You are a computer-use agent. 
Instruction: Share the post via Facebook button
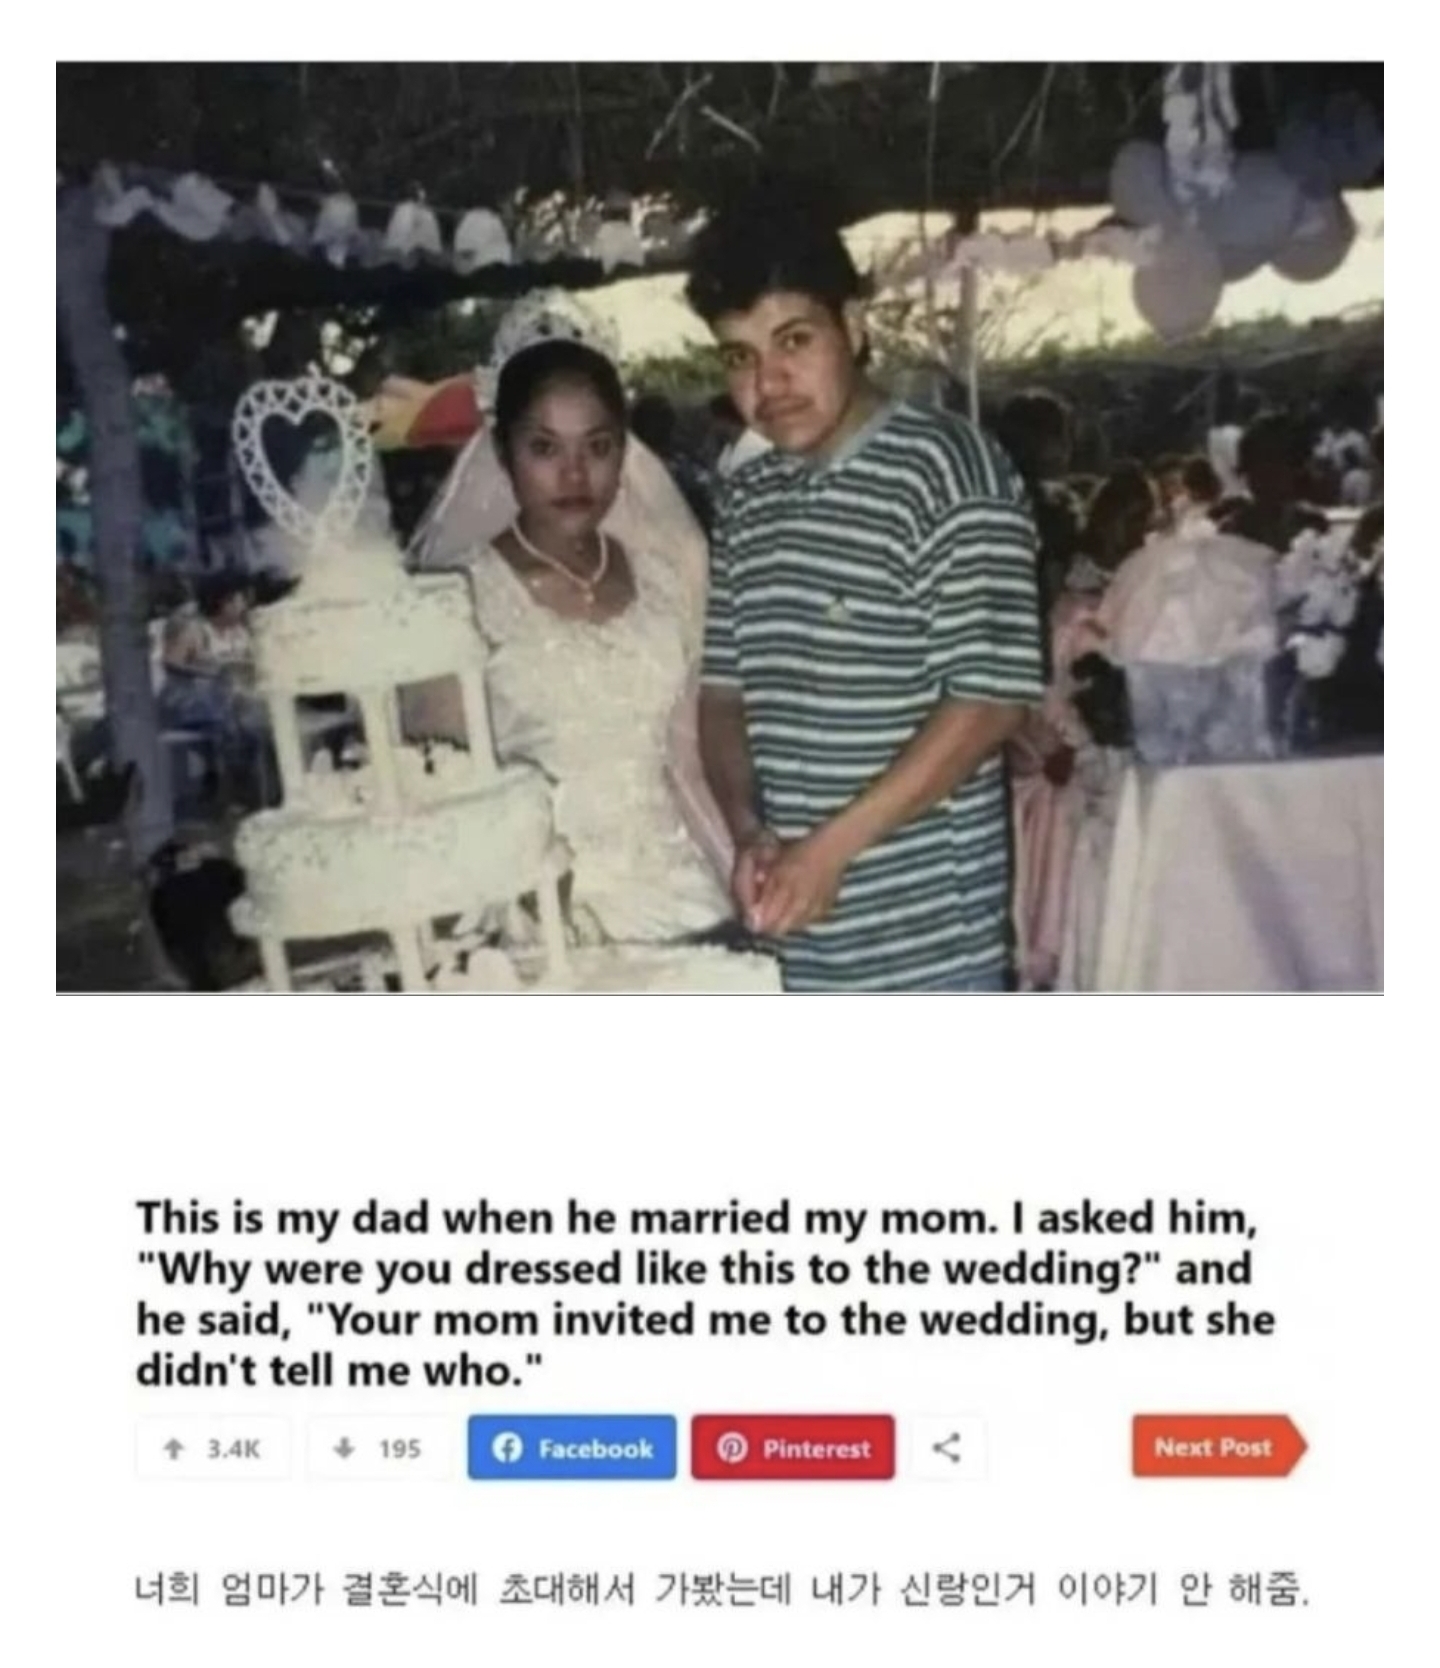[x=572, y=1447]
